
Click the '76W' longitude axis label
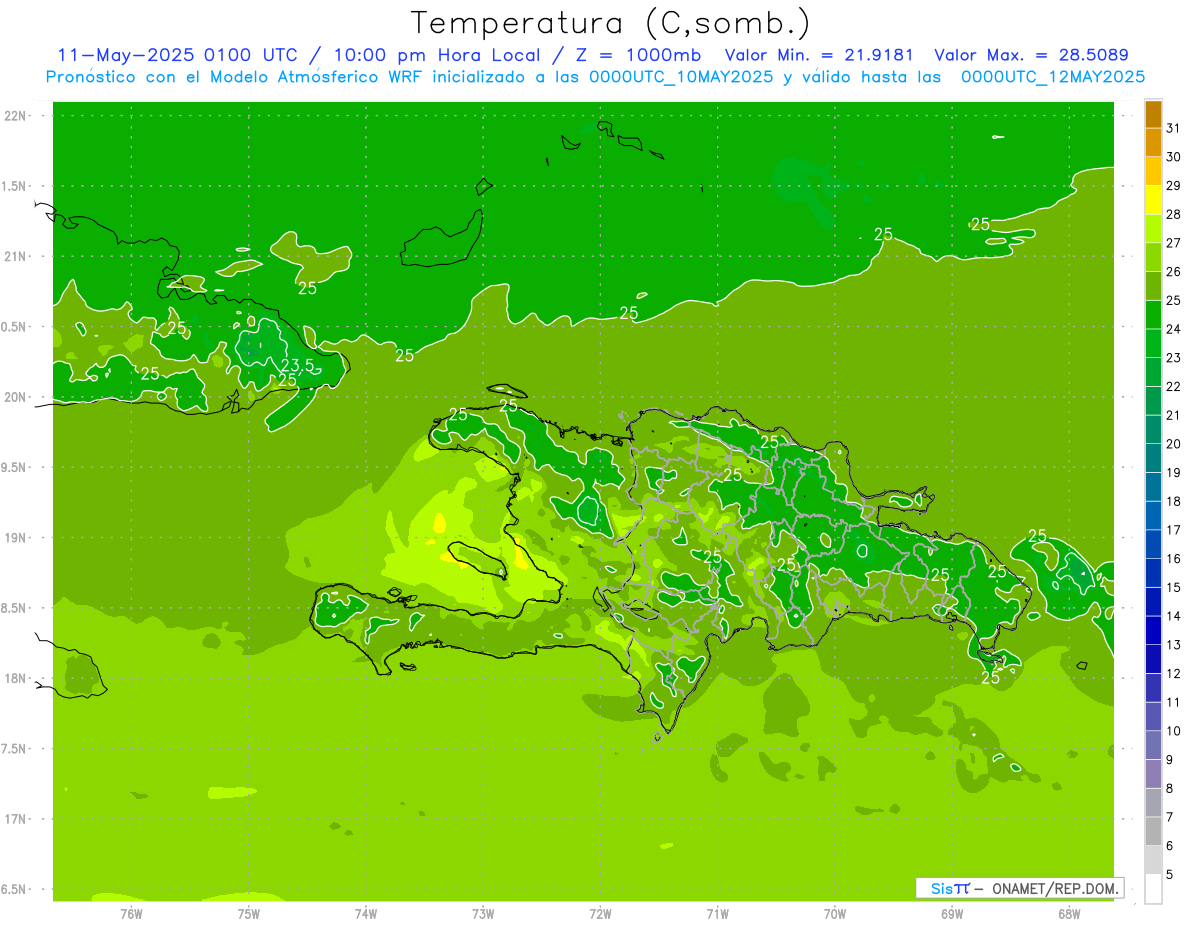131,913
